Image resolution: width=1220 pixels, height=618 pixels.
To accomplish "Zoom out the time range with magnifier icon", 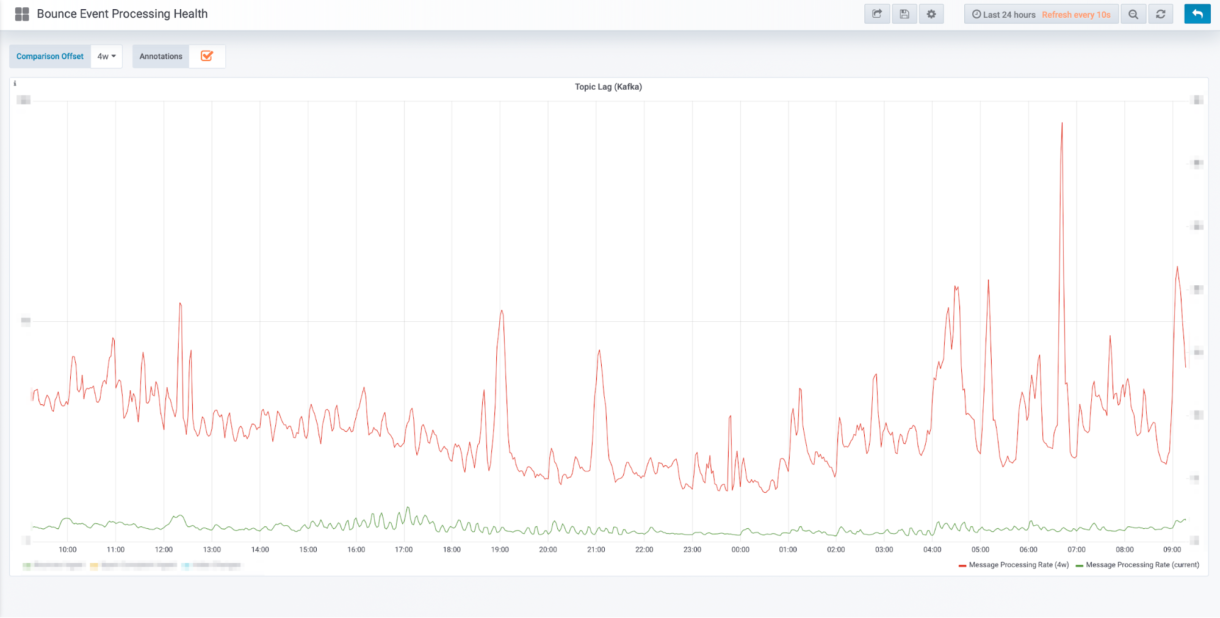I will 1133,14.
